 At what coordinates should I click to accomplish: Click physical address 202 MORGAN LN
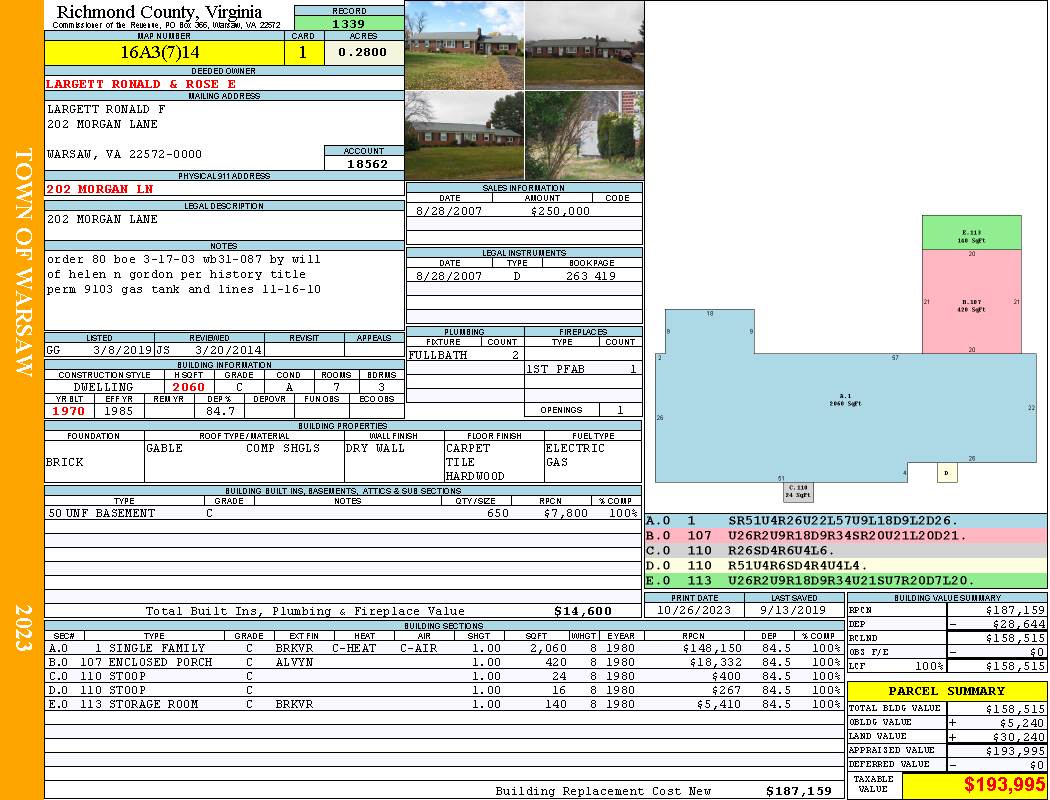point(99,189)
